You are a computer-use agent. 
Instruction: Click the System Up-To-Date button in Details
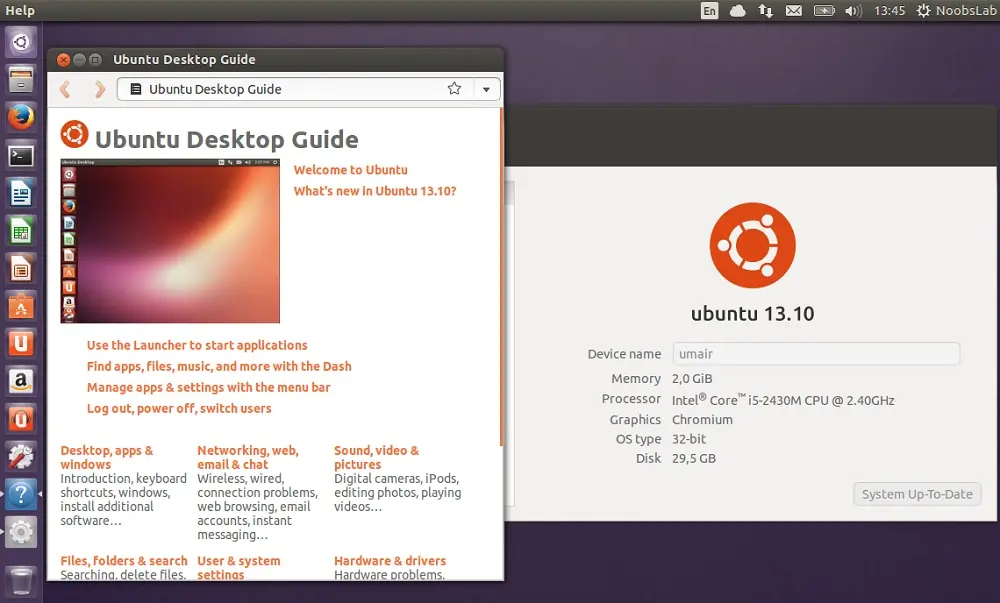point(917,494)
